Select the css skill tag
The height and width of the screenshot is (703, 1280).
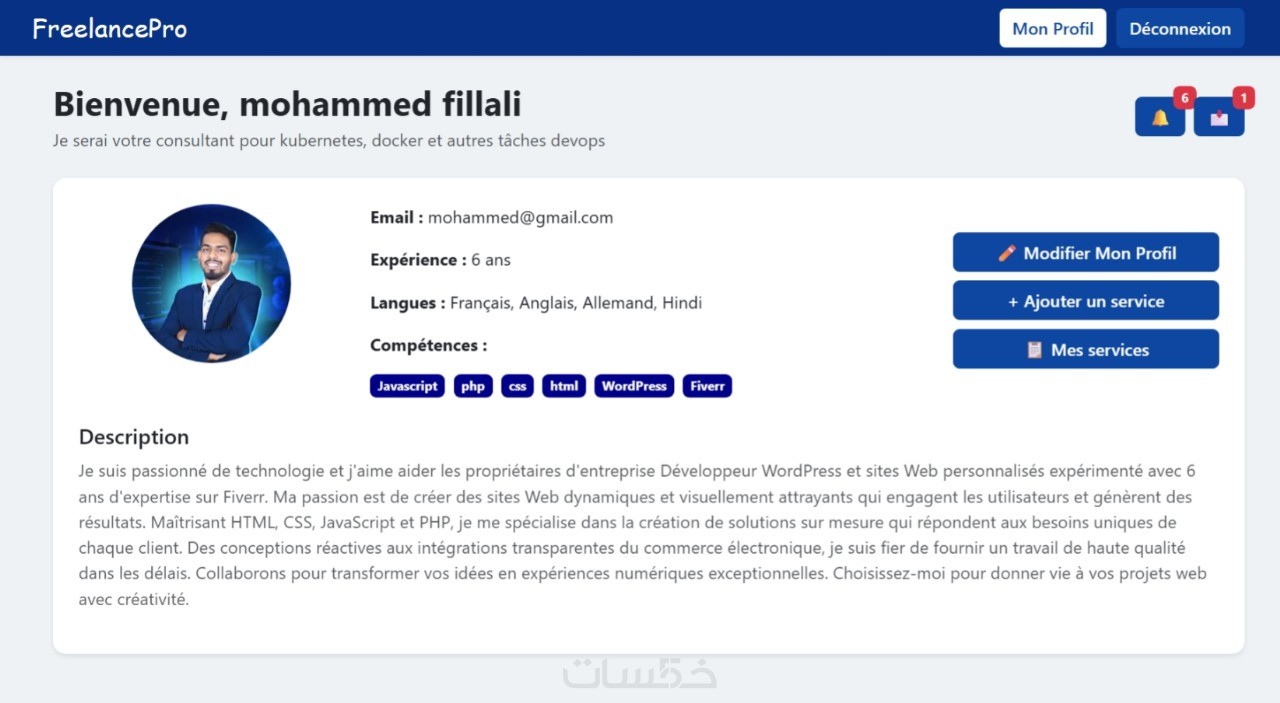coord(517,386)
